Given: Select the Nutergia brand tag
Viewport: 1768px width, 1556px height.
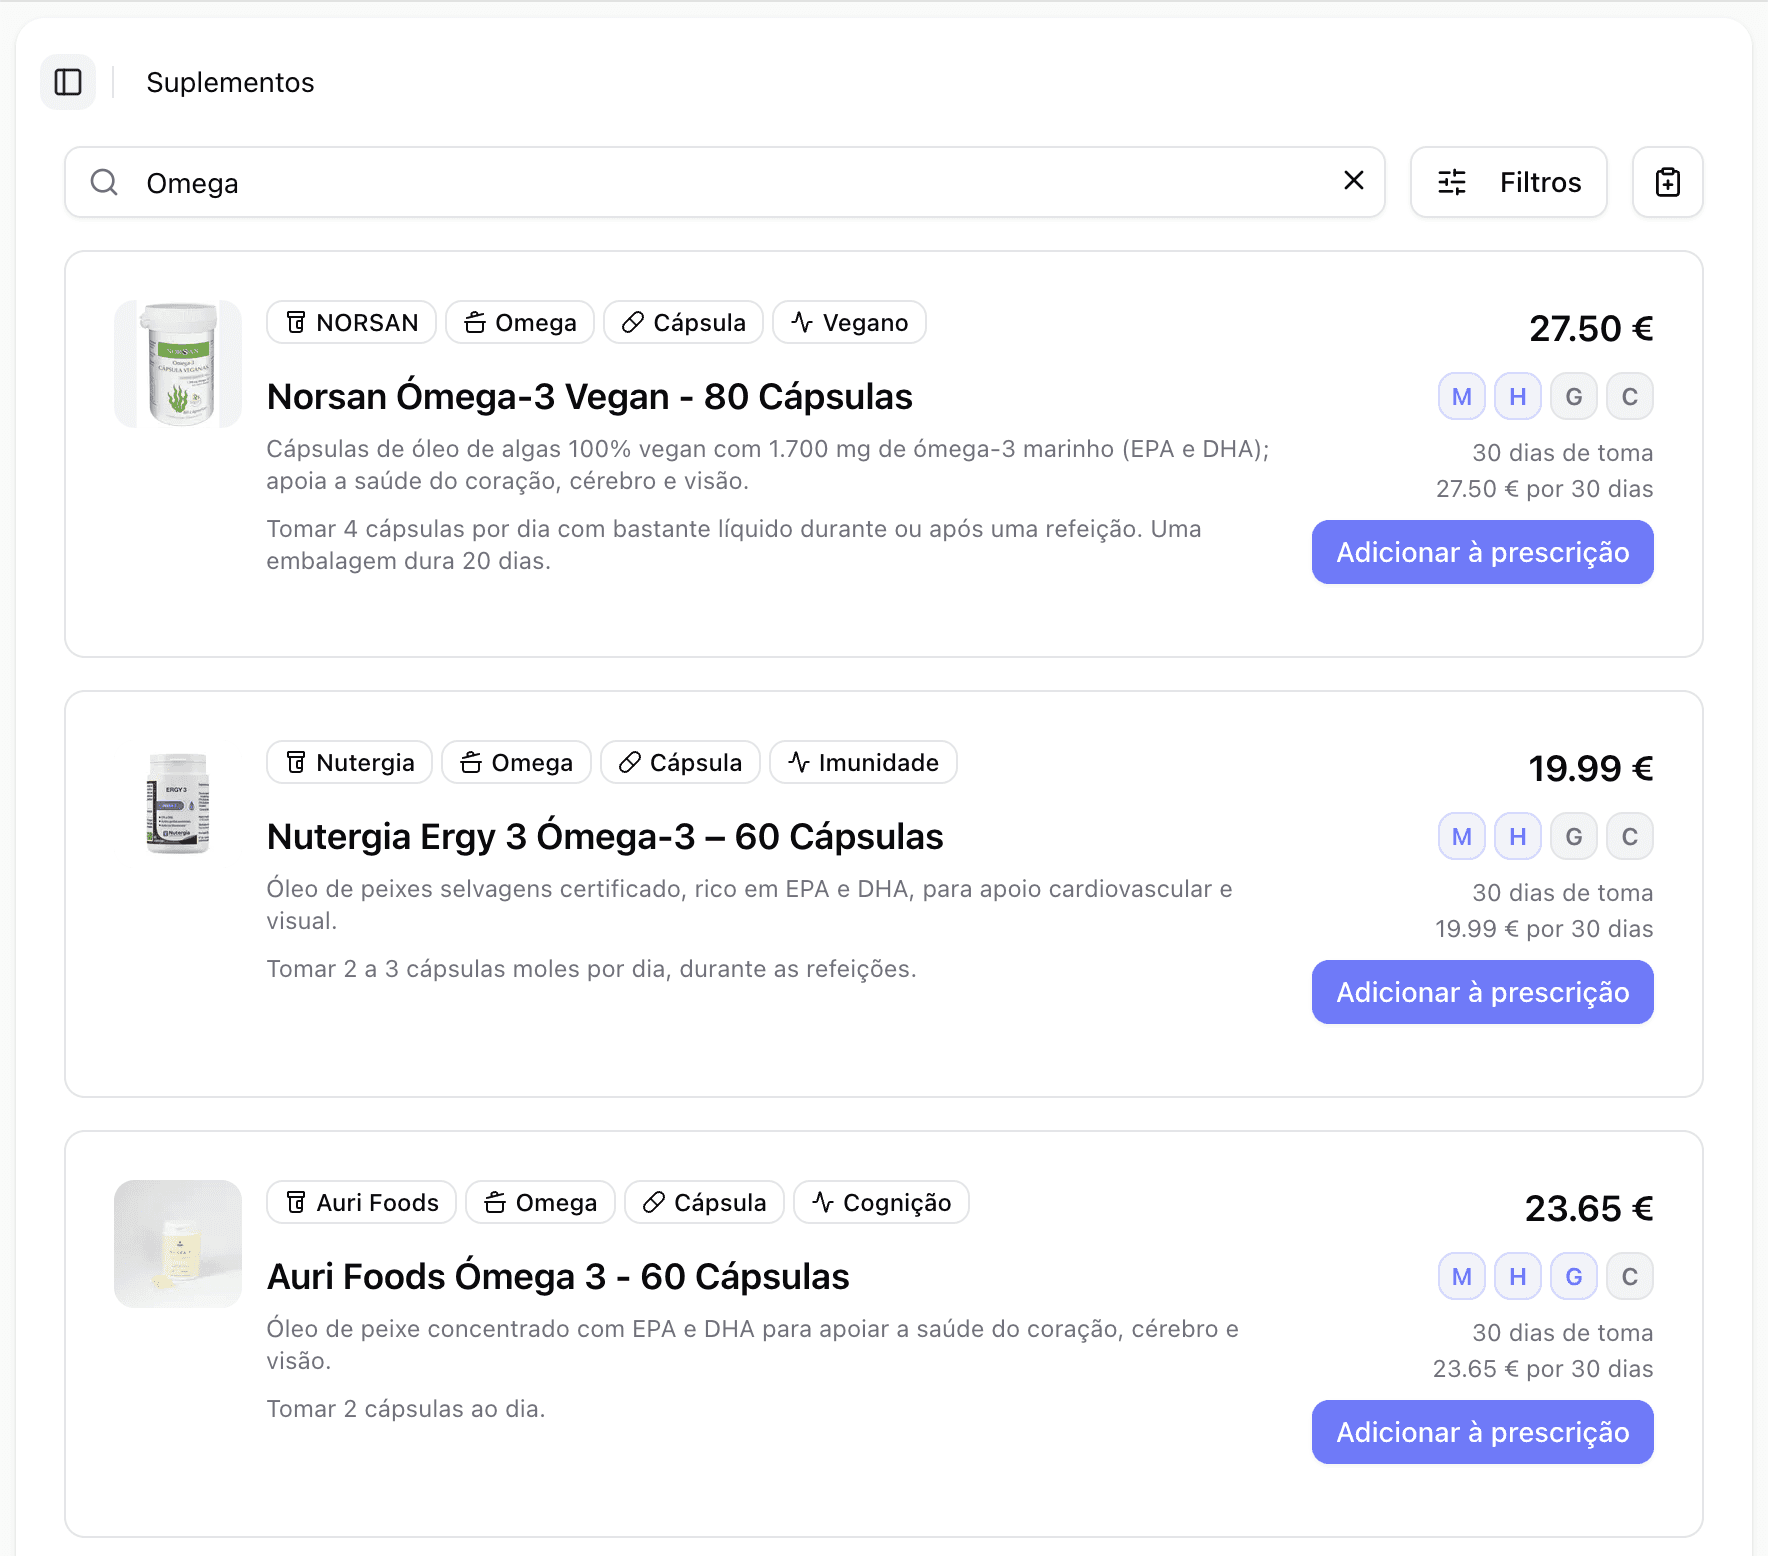Looking at the screenshot, I should point(349,762).
